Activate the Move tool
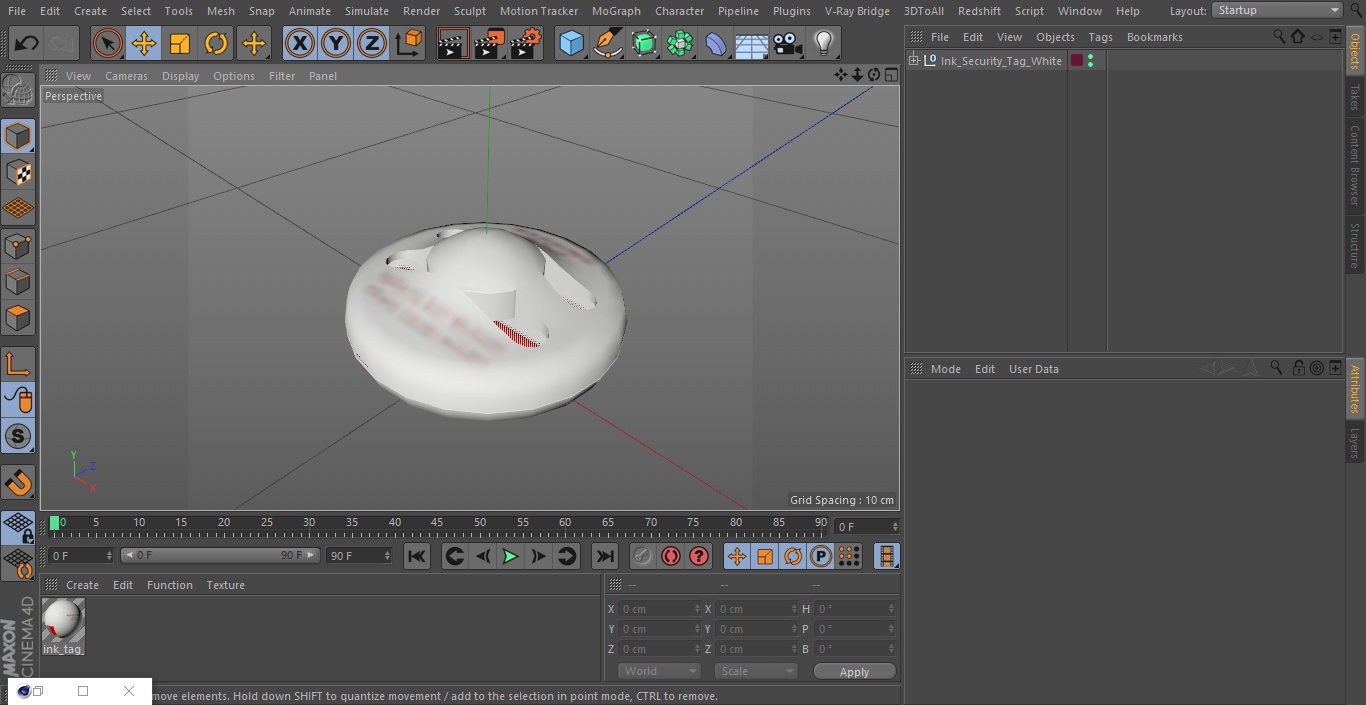The height and width of the screenshot is (705, 1366). pos(144,44)
